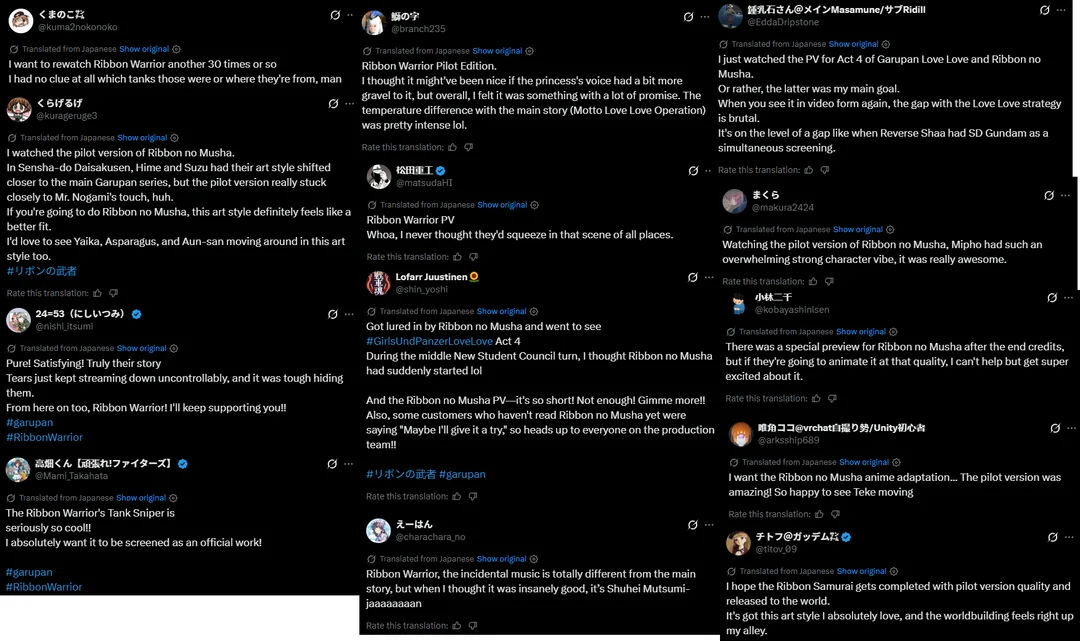Click the Grok icon on charachara_no's post
This screenshot has width=1080, height=641.
click(x=693, y=525)
